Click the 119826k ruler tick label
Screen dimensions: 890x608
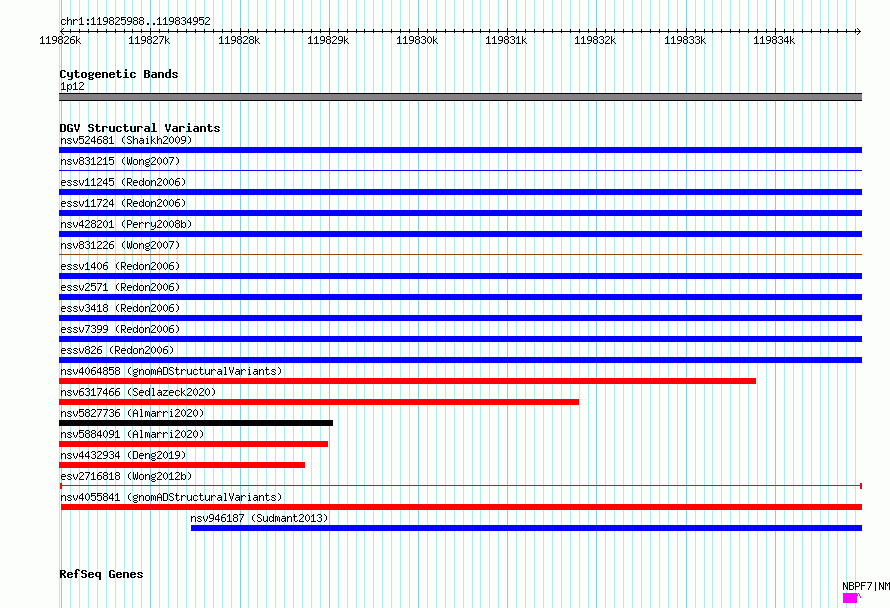pyautogui.click(x=60, y=40)
